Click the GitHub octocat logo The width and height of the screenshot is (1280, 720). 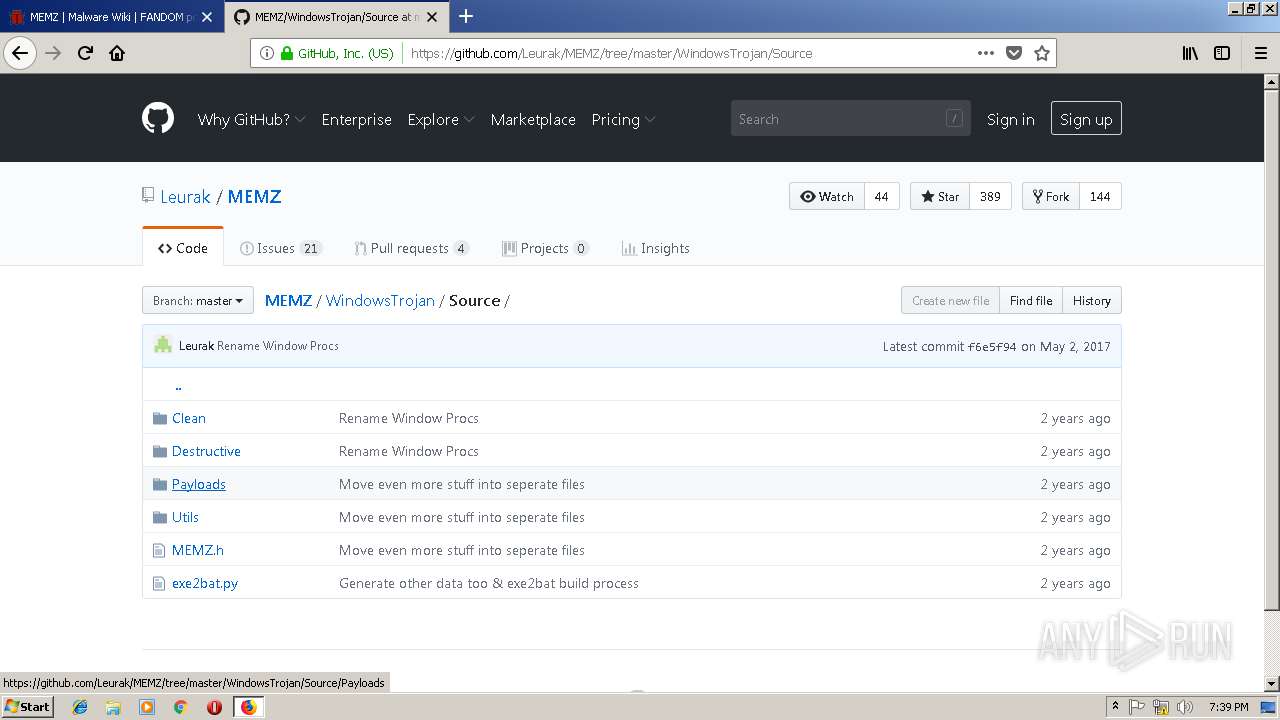pyautogui.click(x=158, y=119)
